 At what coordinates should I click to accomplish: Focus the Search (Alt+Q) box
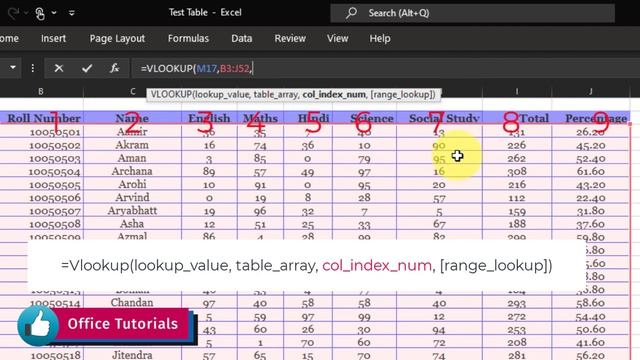[x=472, y=13]
